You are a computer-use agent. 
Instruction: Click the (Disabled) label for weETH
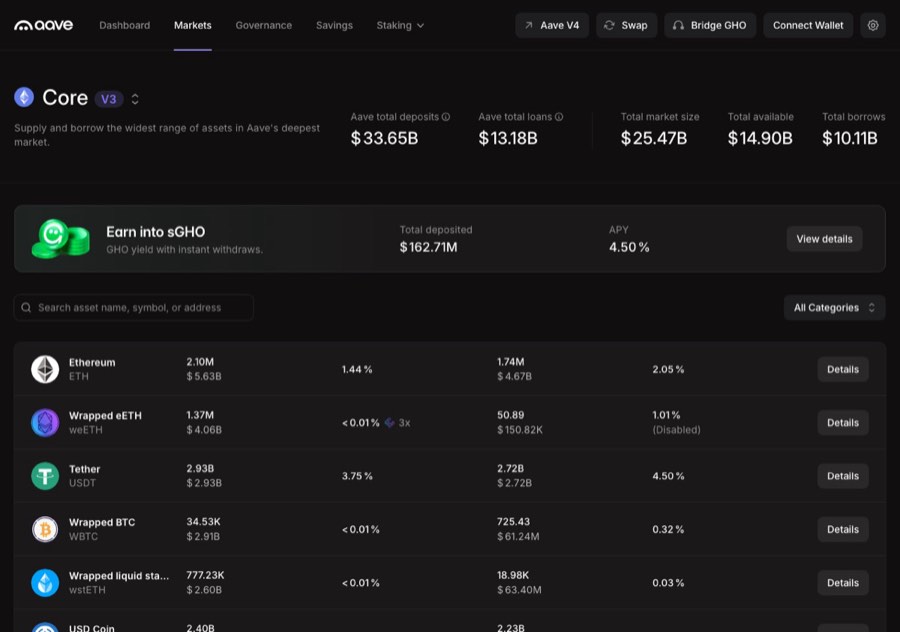676,430
